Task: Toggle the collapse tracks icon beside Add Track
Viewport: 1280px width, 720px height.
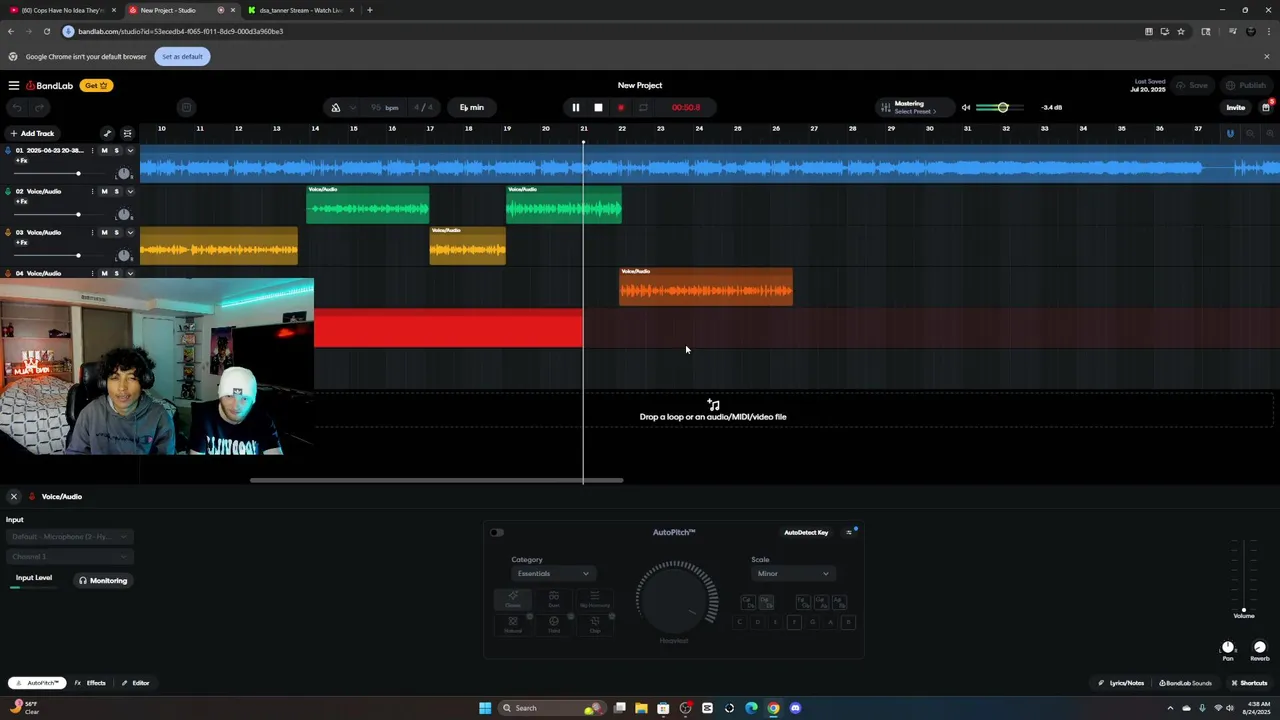Action: tap(127, 134)
